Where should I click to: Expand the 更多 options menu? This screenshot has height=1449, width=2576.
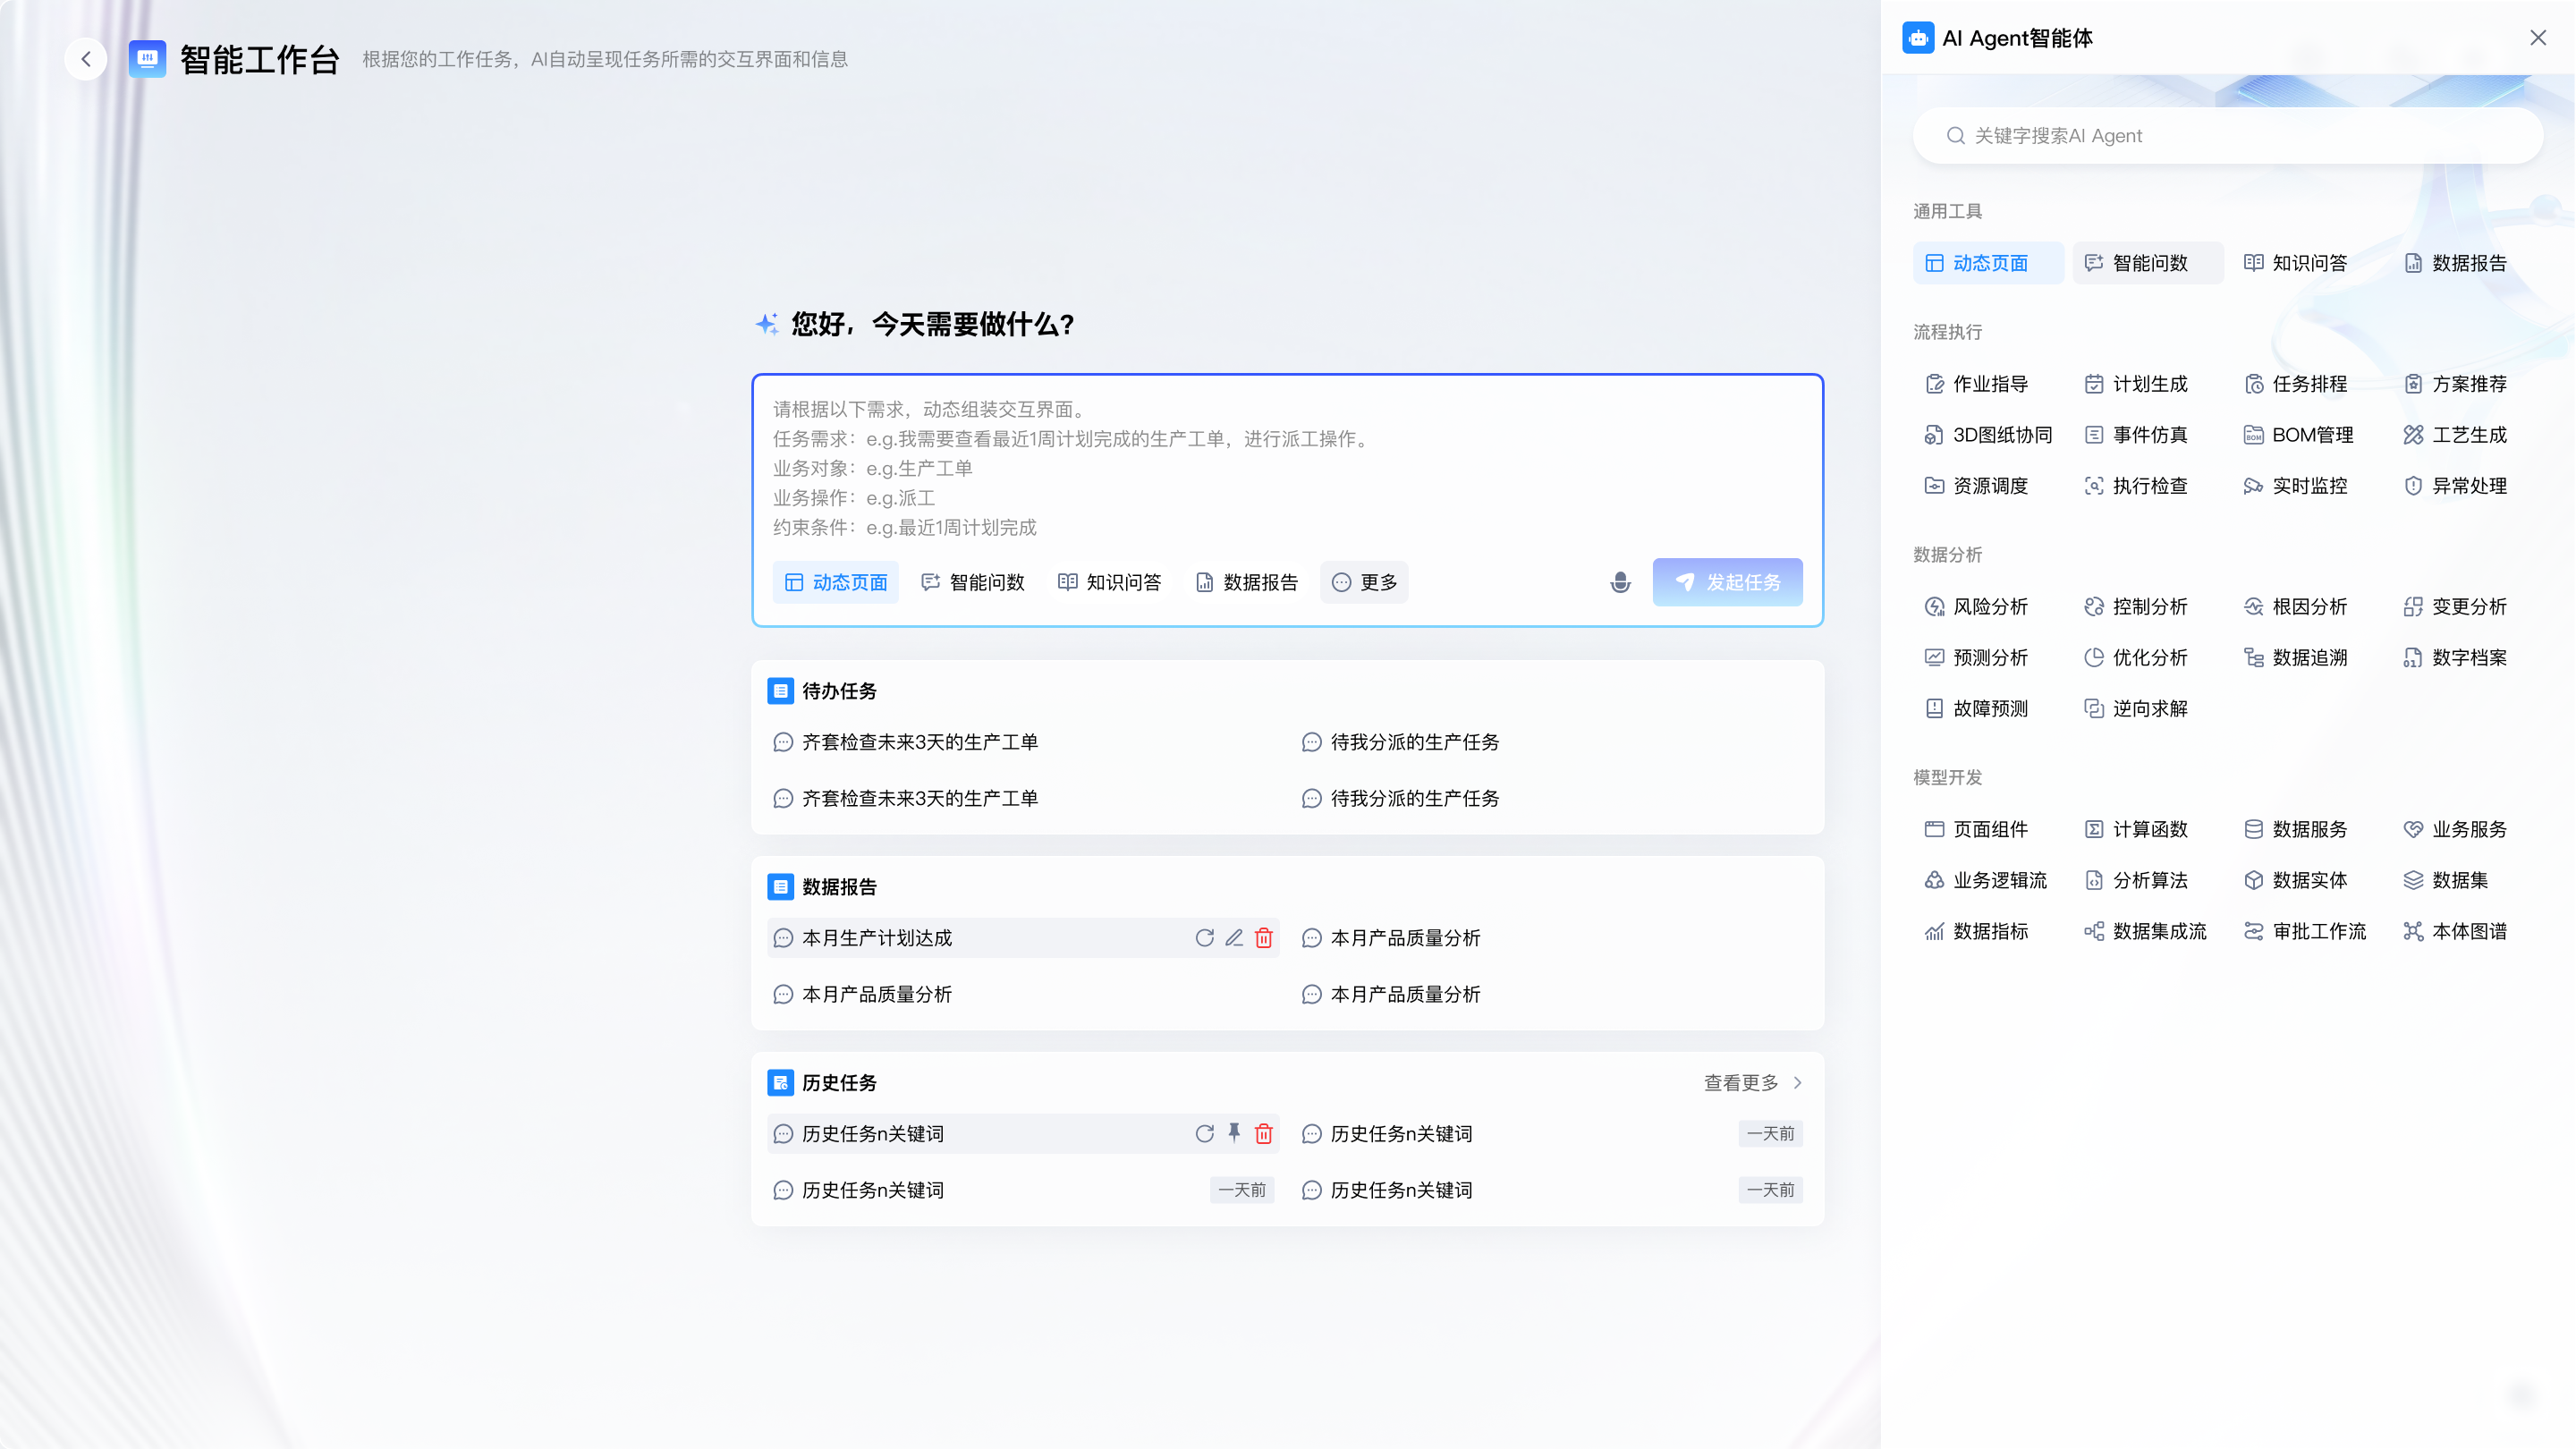point(1364,582)
